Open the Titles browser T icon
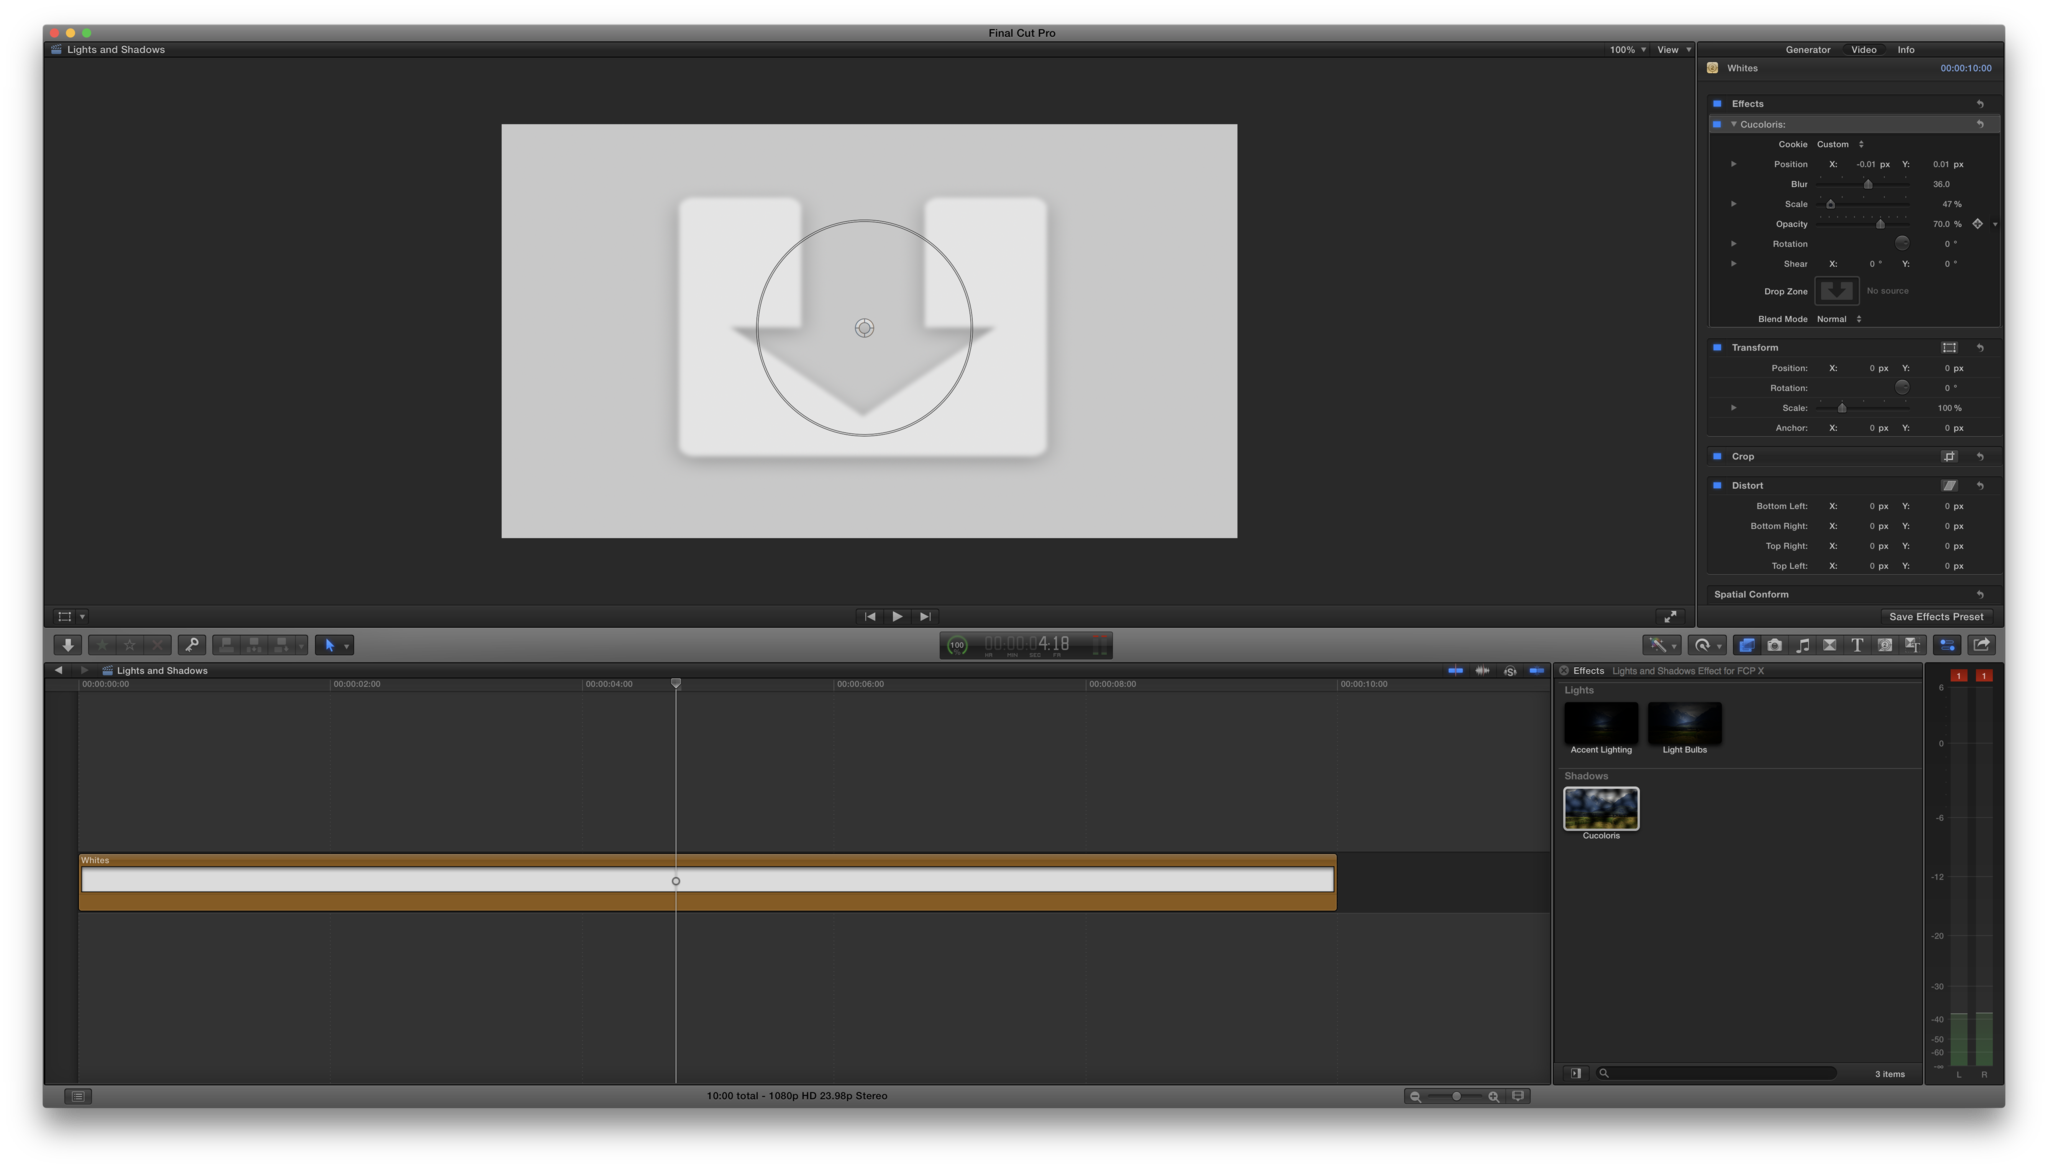This screenshot has height=1169, width=2048. tap(1857, 645)
